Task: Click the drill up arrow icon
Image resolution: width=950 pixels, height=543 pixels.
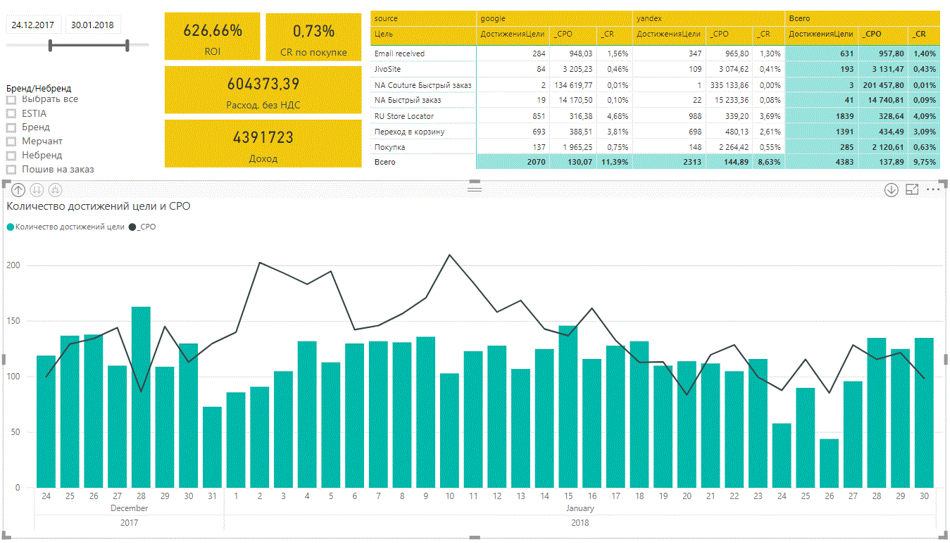Action: (18, 190)
